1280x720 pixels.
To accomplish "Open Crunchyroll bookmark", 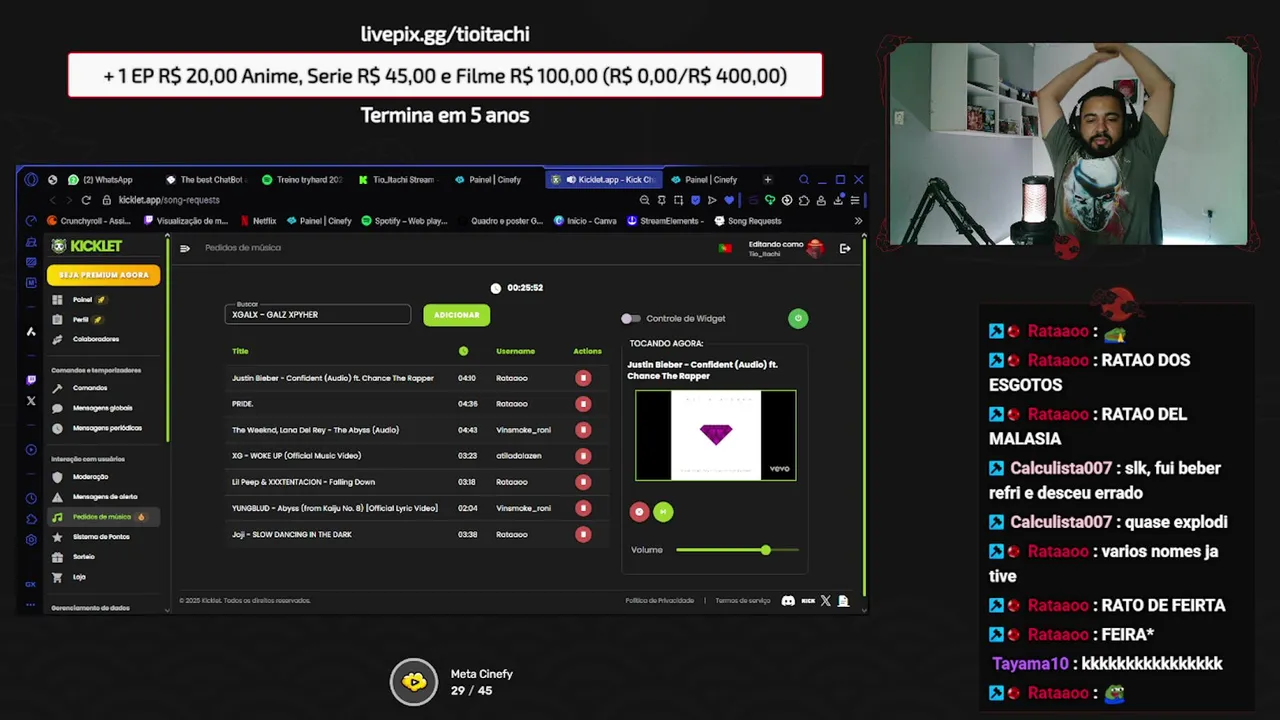I will pyautogui.click(x=89, y=221).
